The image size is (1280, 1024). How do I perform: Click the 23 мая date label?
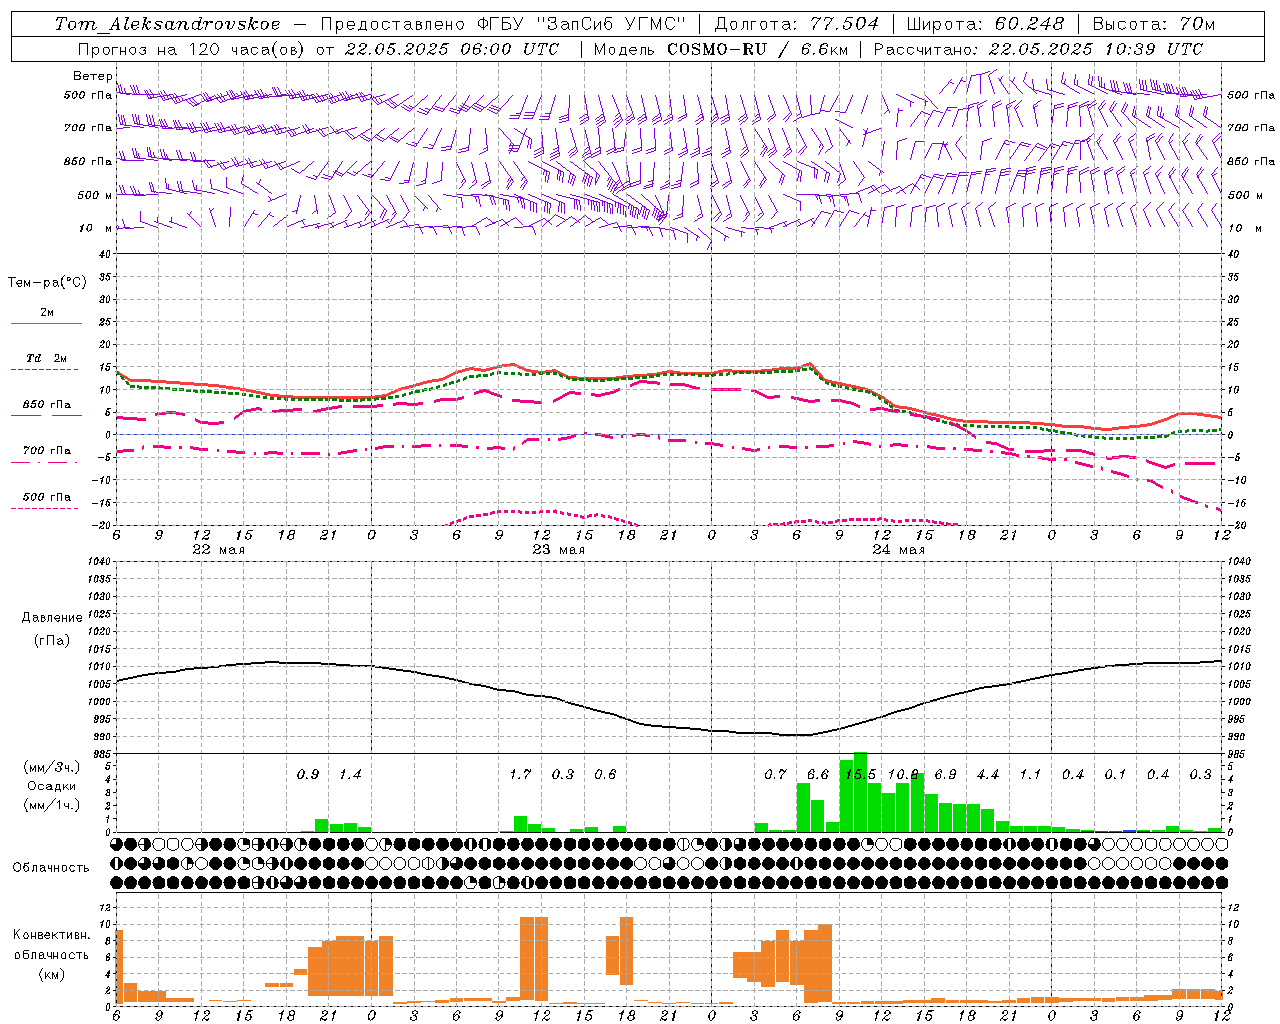click(x=558, y=549)
